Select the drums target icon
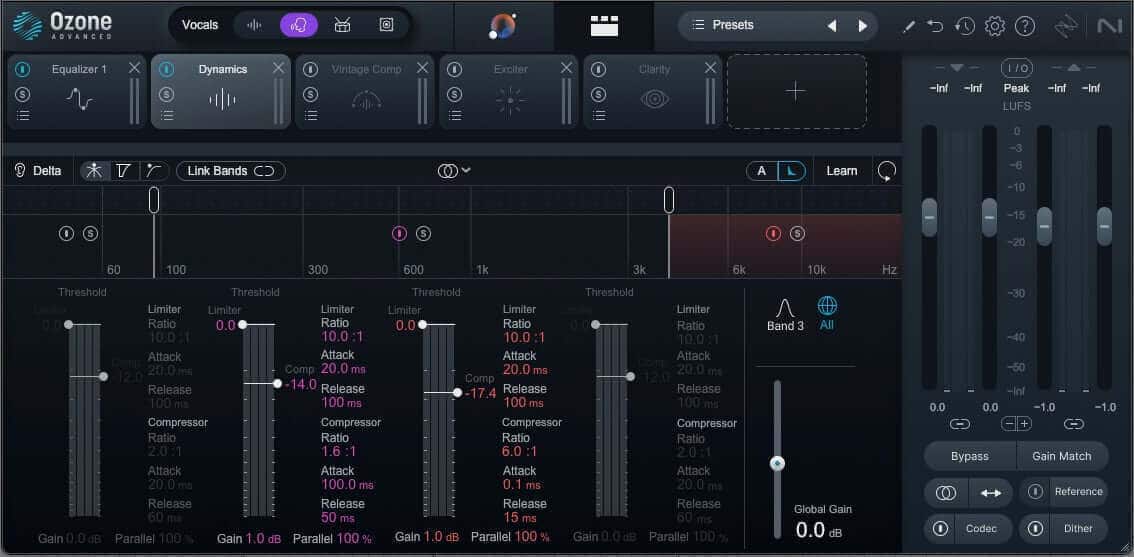Screen dimensions: 1134x557 coord(342,25)
